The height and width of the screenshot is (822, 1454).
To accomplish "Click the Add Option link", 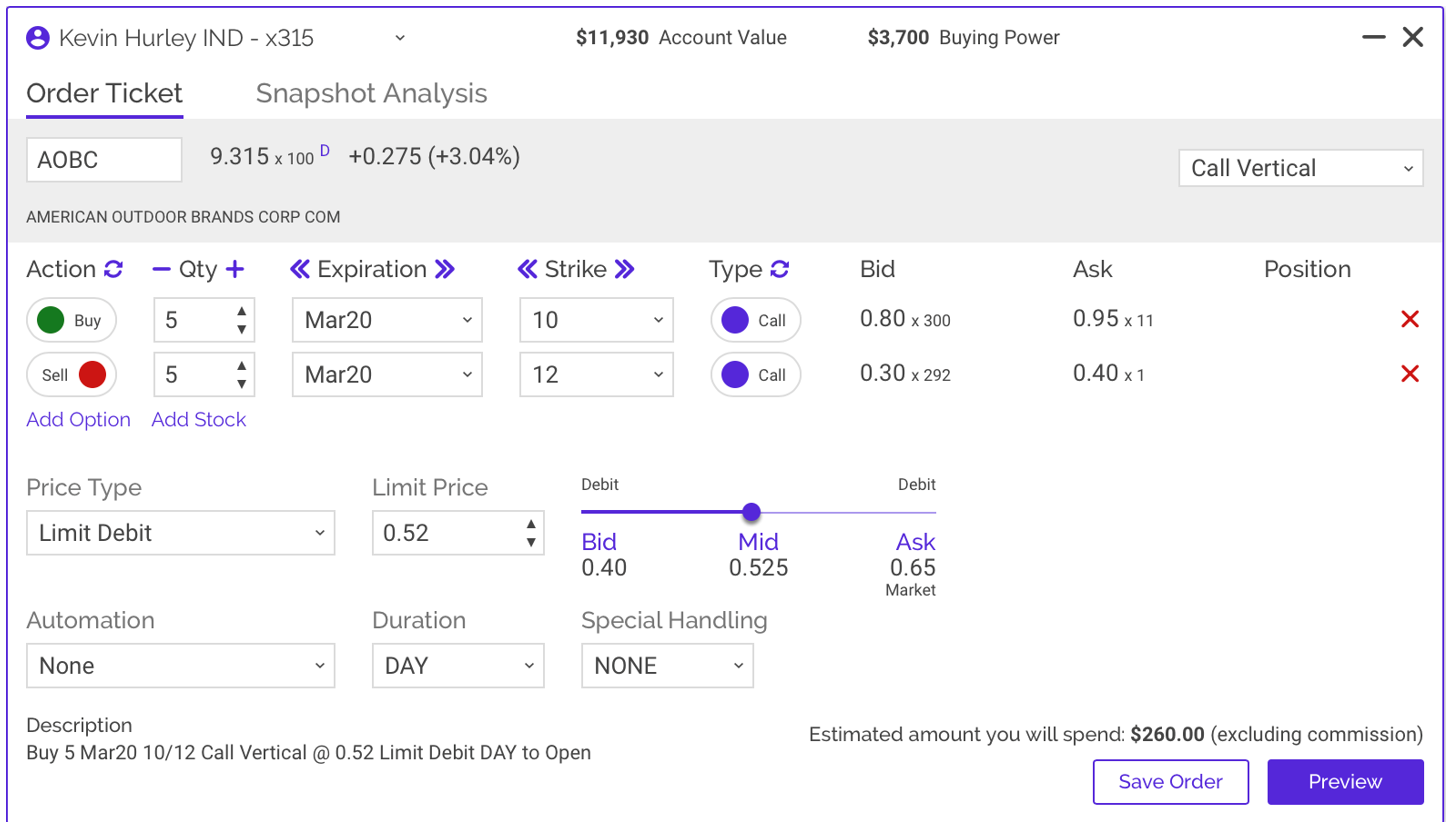I will point(78,420).
